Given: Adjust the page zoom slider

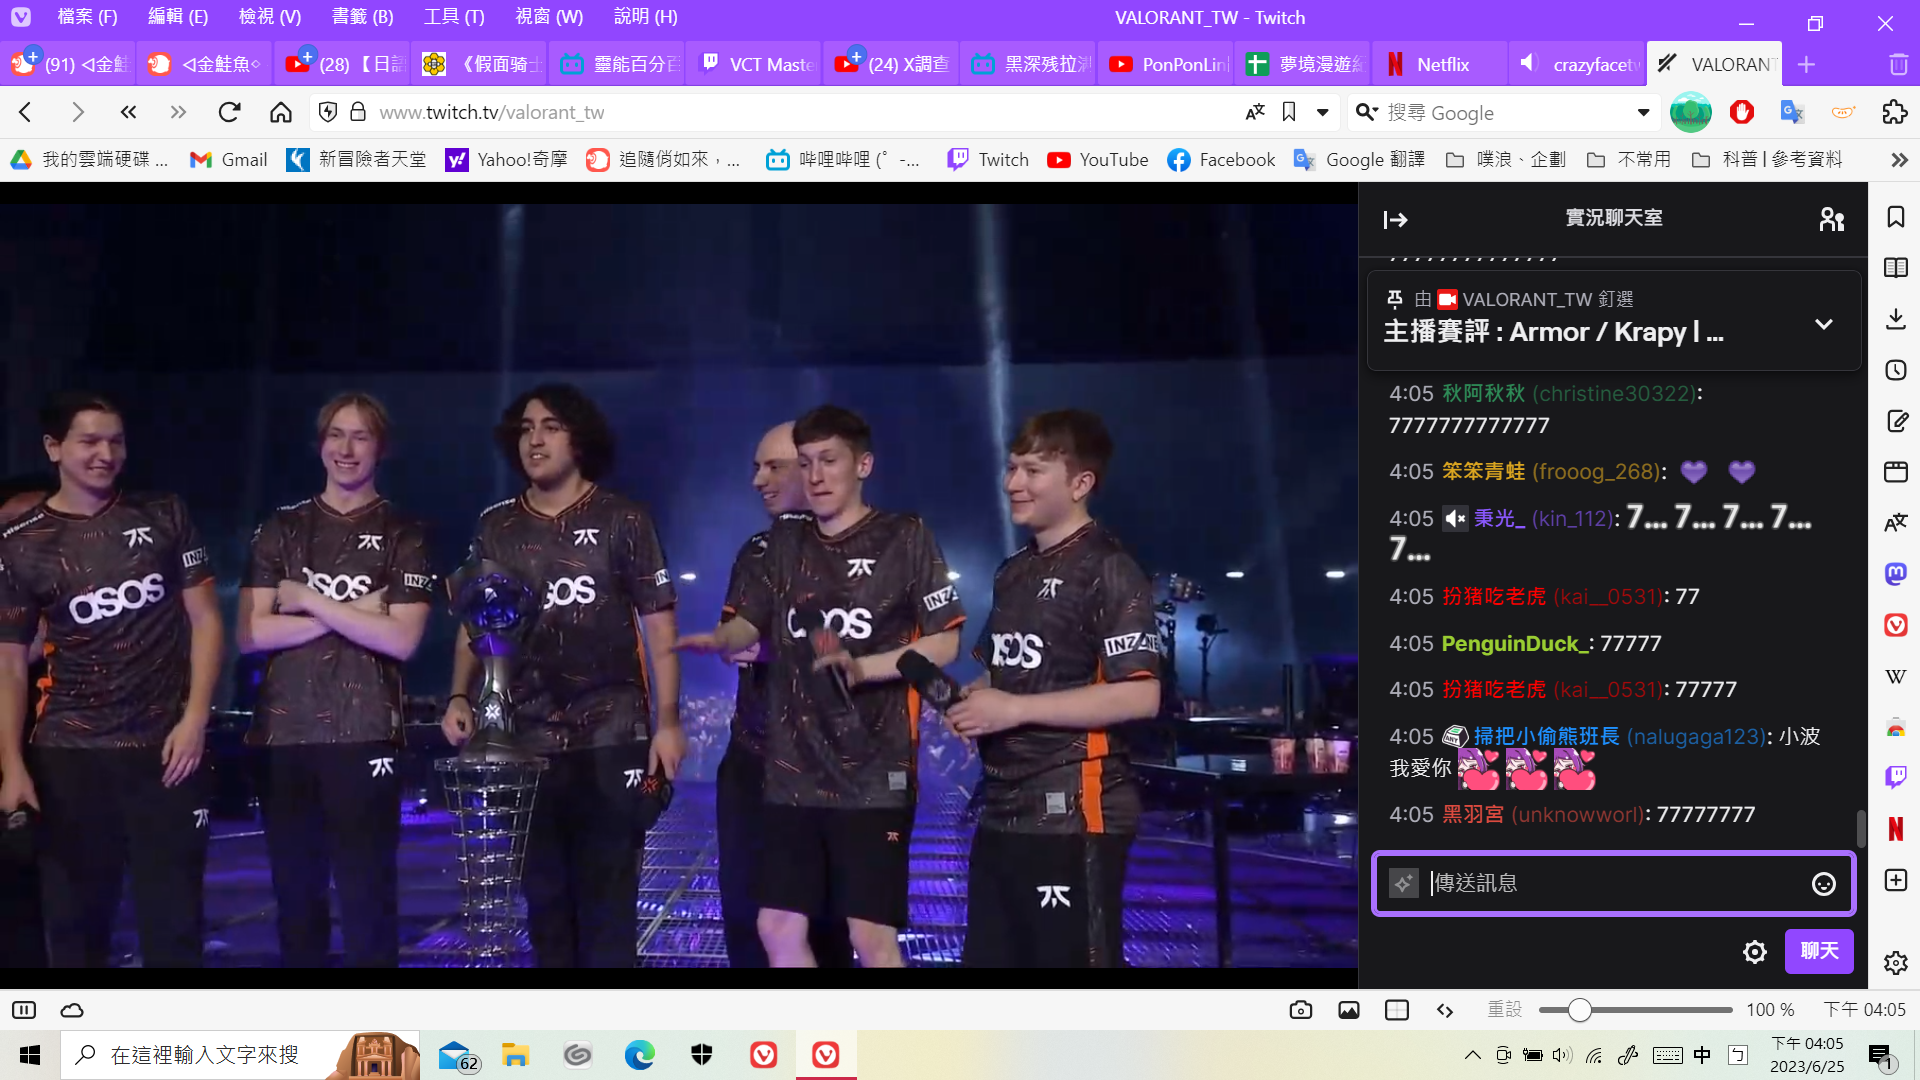Looking at the screenshot, I should (x=1635, y=1010).
